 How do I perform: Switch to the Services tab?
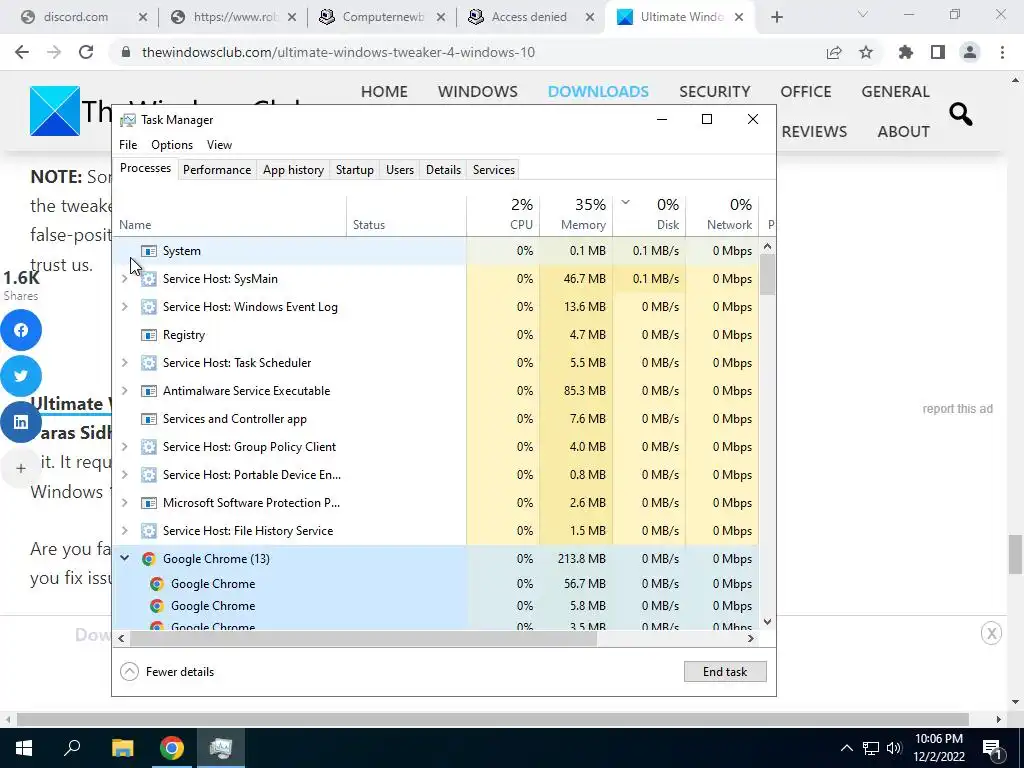[x=494, y=170]
